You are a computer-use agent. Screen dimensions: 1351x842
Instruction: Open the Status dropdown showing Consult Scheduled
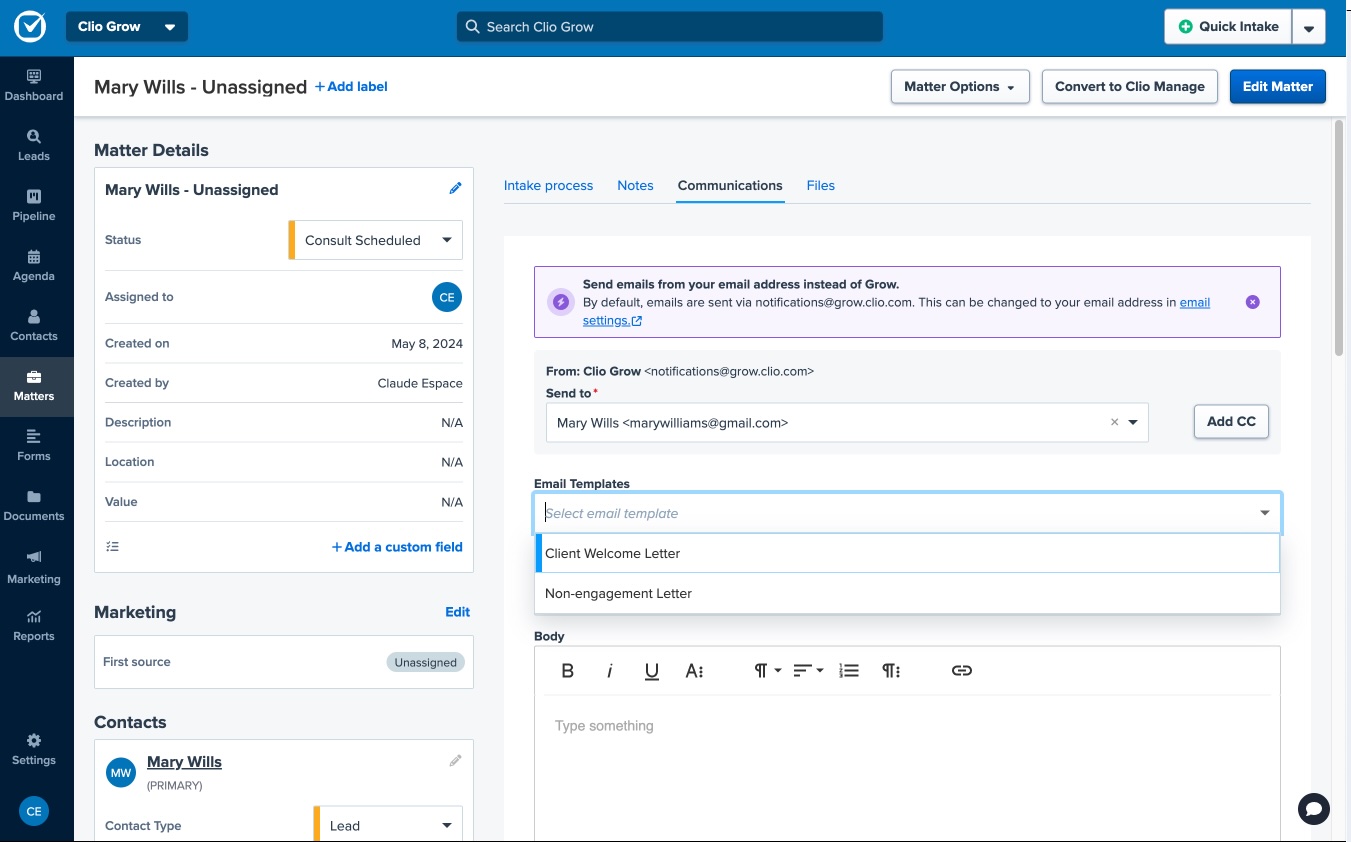377,240
